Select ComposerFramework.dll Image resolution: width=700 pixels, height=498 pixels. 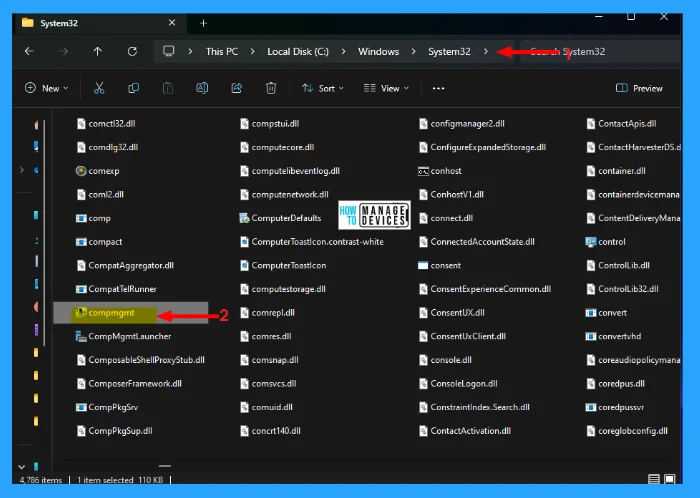(x=129, y=384)
